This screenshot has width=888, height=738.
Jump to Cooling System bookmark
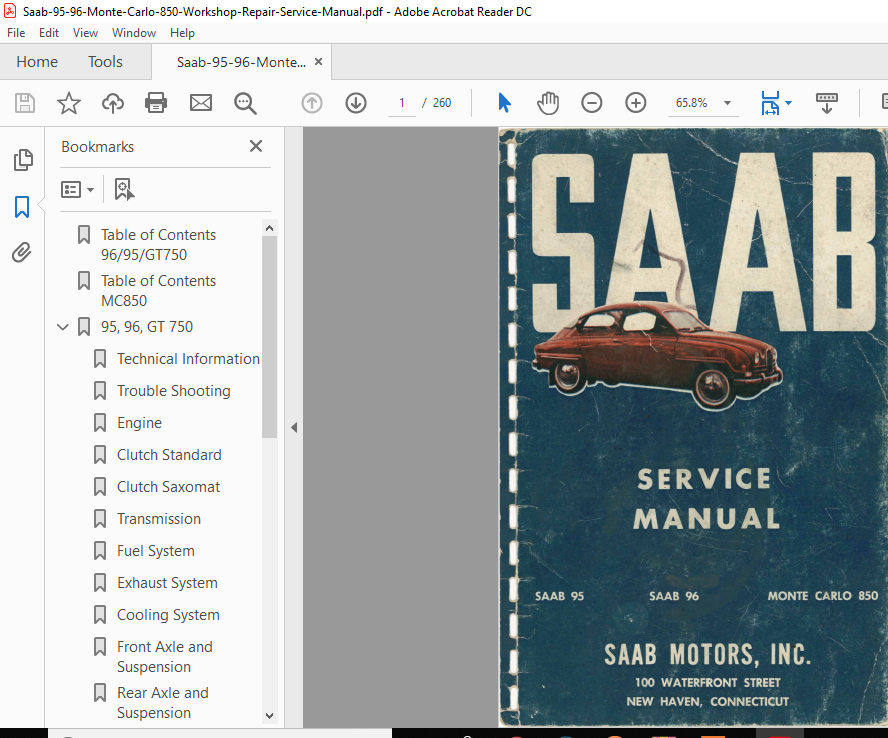tap(168, 615)
